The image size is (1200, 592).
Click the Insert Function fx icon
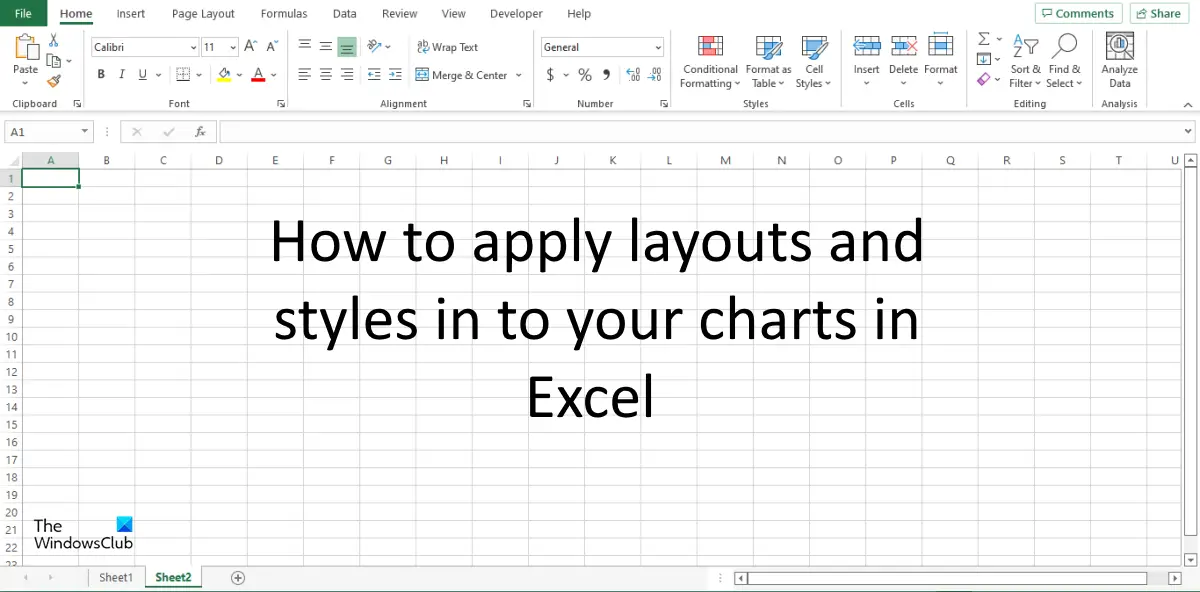pyautogui.click(x=200, y=132)
